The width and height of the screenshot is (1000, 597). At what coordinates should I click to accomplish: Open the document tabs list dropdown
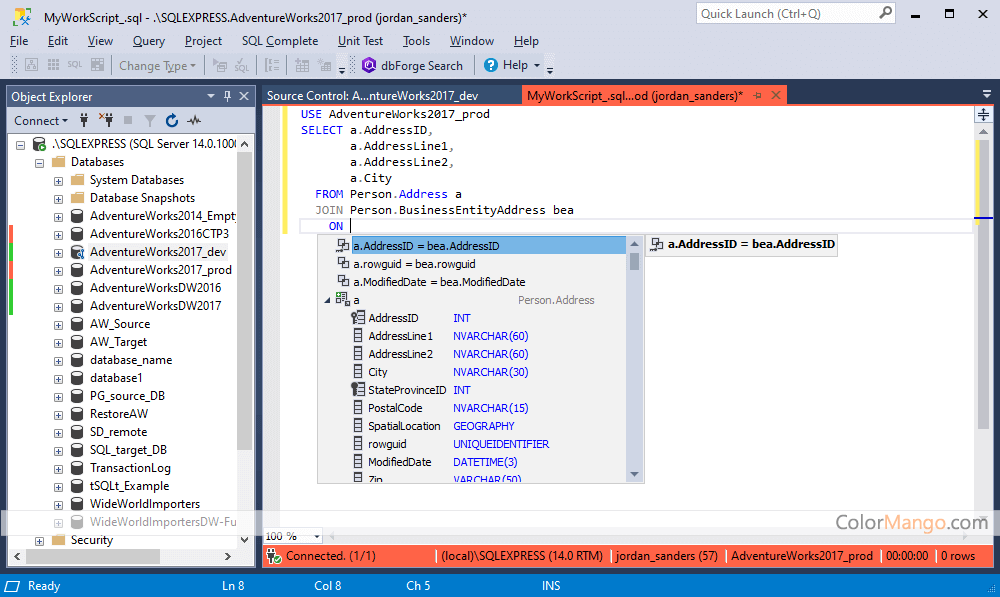pos(987,95)
